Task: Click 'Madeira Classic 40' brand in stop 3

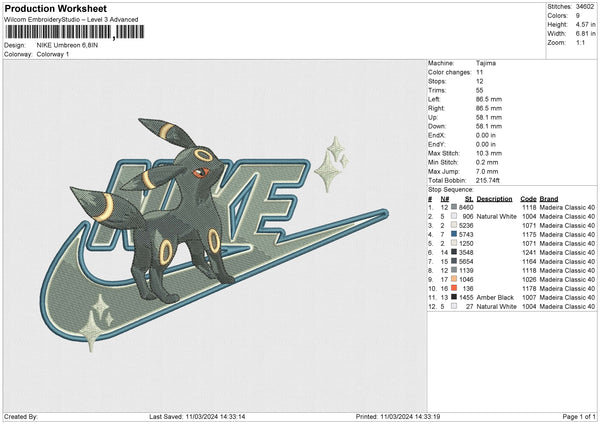Action: pos(567,225)
